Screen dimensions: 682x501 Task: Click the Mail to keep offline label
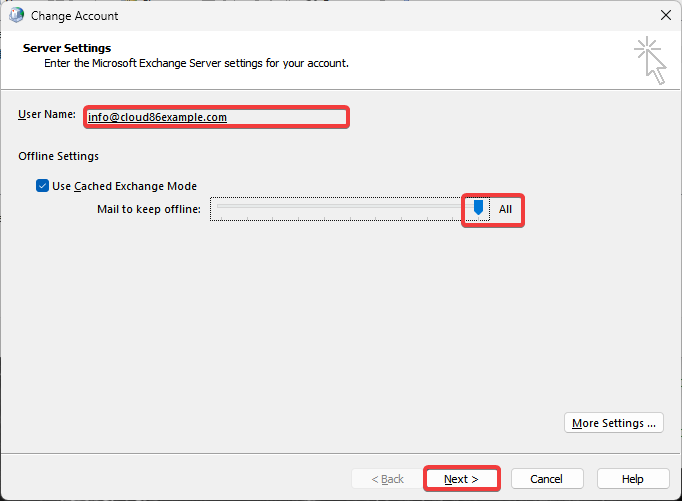(x=149, y=209)
